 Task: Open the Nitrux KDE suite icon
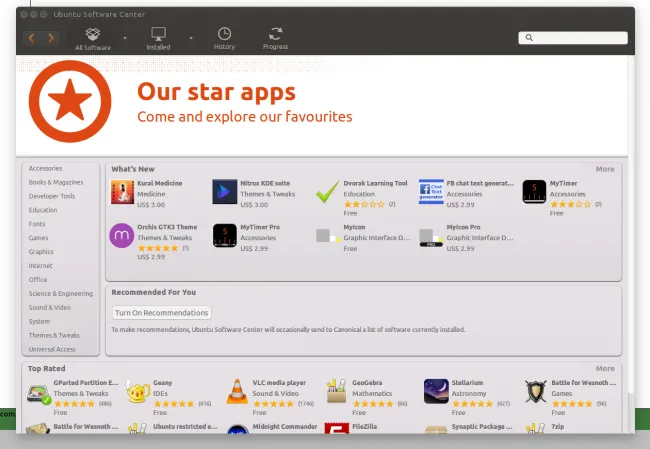(x=225, y=192)
